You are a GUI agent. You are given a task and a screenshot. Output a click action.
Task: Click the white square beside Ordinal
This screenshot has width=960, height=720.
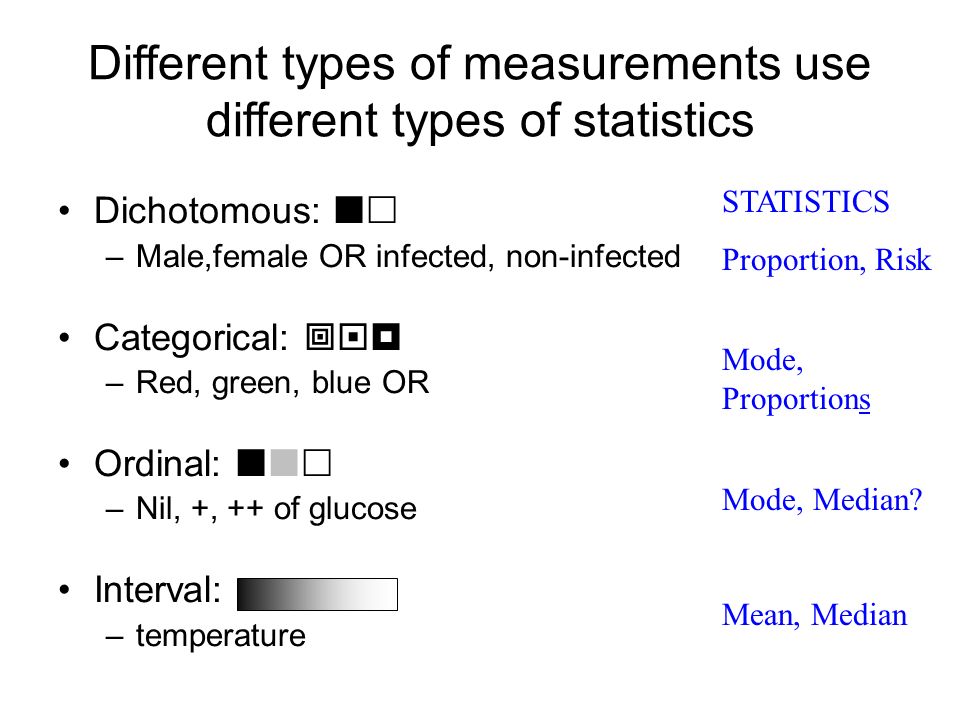pos(317,463)
